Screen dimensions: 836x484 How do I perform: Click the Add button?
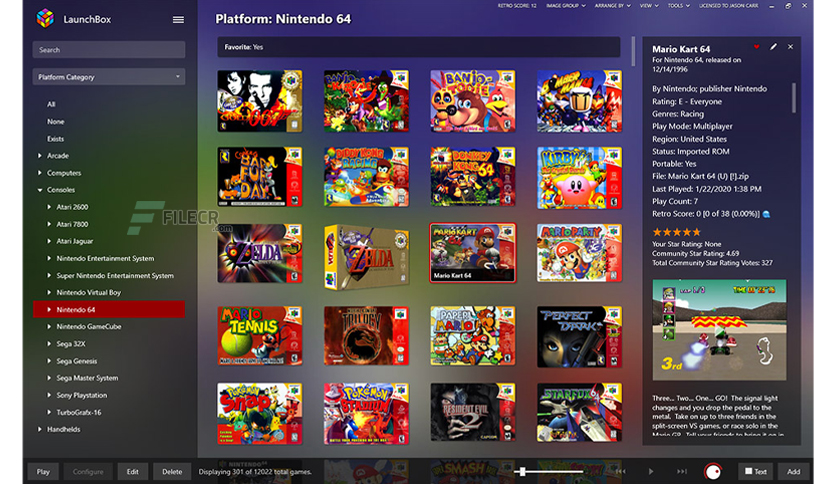793,471
